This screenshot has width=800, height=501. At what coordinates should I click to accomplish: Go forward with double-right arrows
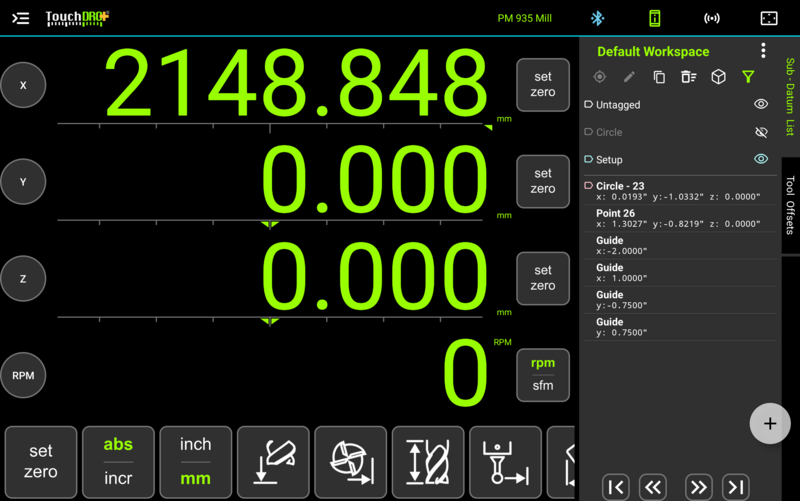click(698, 487)
